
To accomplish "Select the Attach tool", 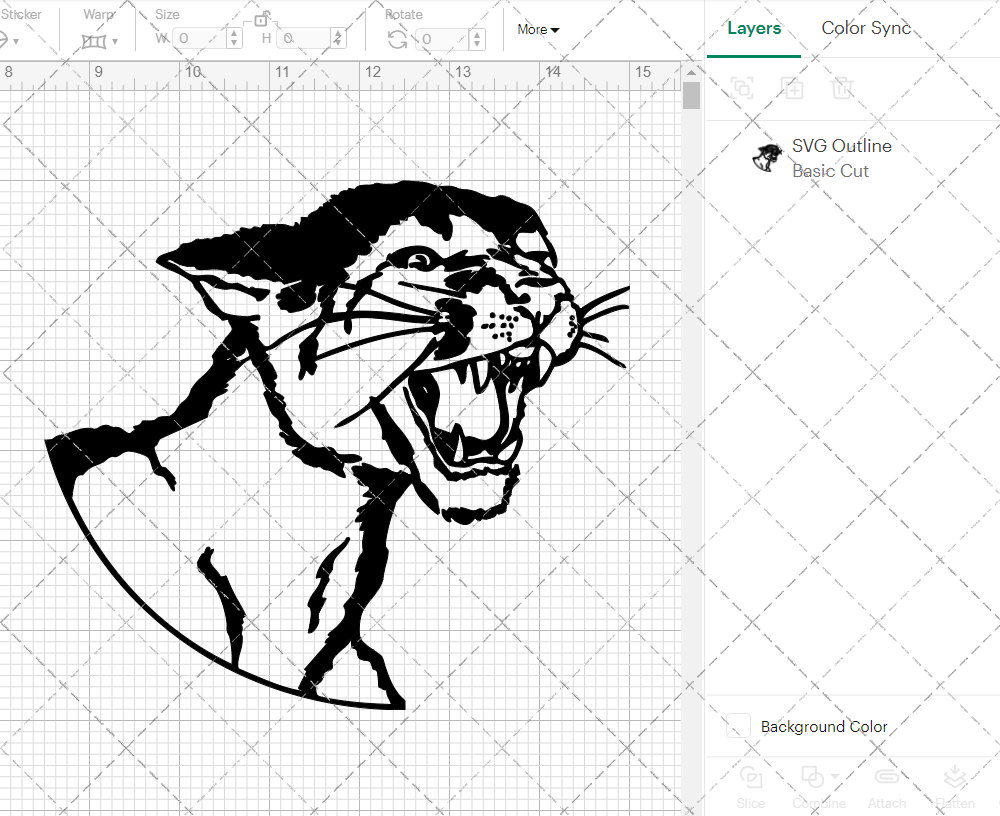I will point(887,785).
